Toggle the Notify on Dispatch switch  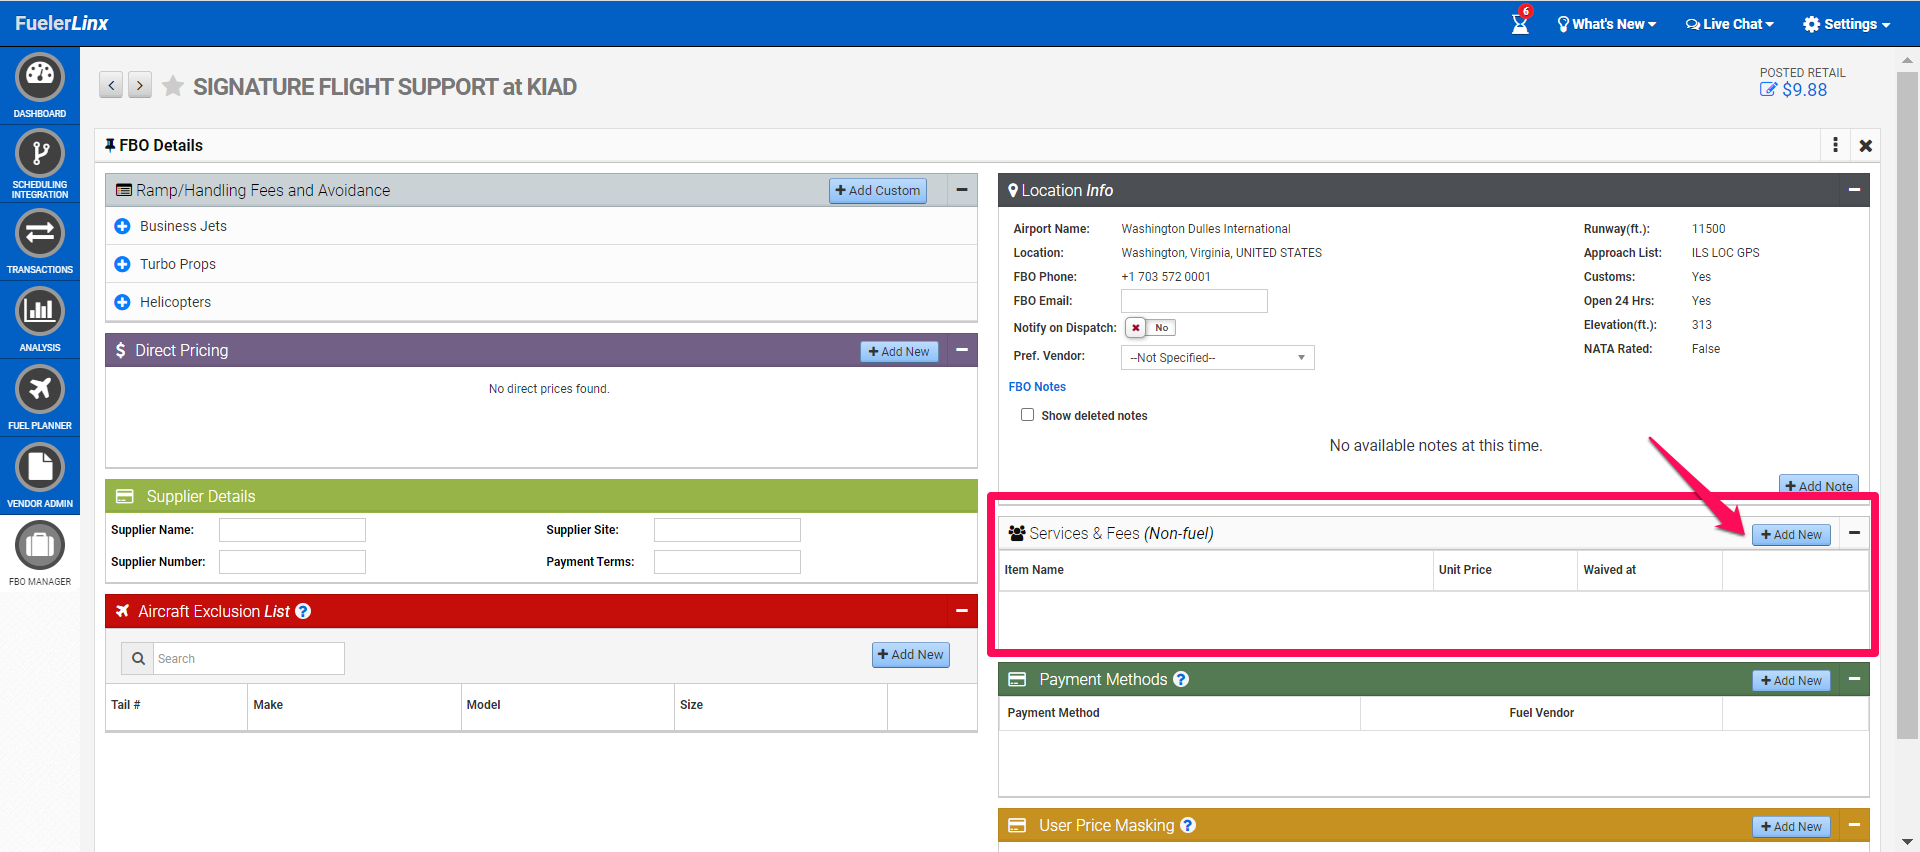tap(1150, 327)
